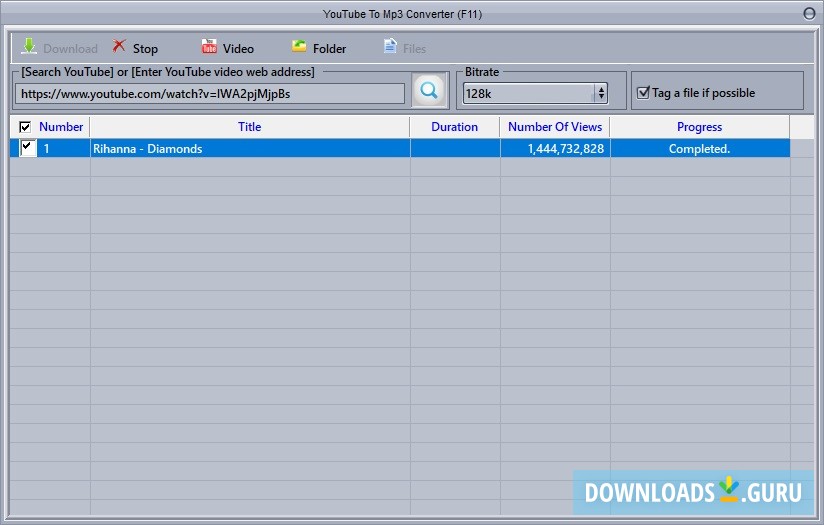Click the 'Tag a file if possible' label text

pyautogui.click(x=704, y=93)
